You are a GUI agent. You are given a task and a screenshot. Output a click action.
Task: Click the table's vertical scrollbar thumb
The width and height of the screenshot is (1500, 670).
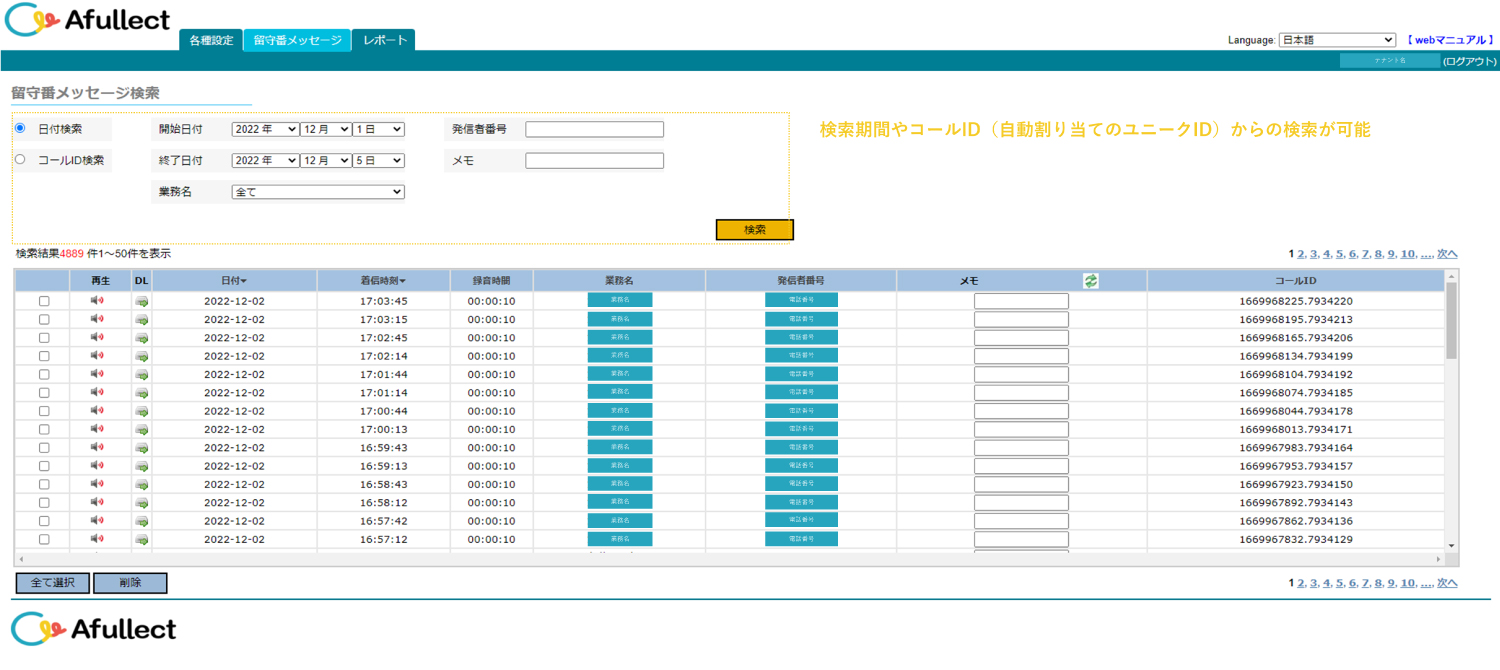pos(1451,320)
